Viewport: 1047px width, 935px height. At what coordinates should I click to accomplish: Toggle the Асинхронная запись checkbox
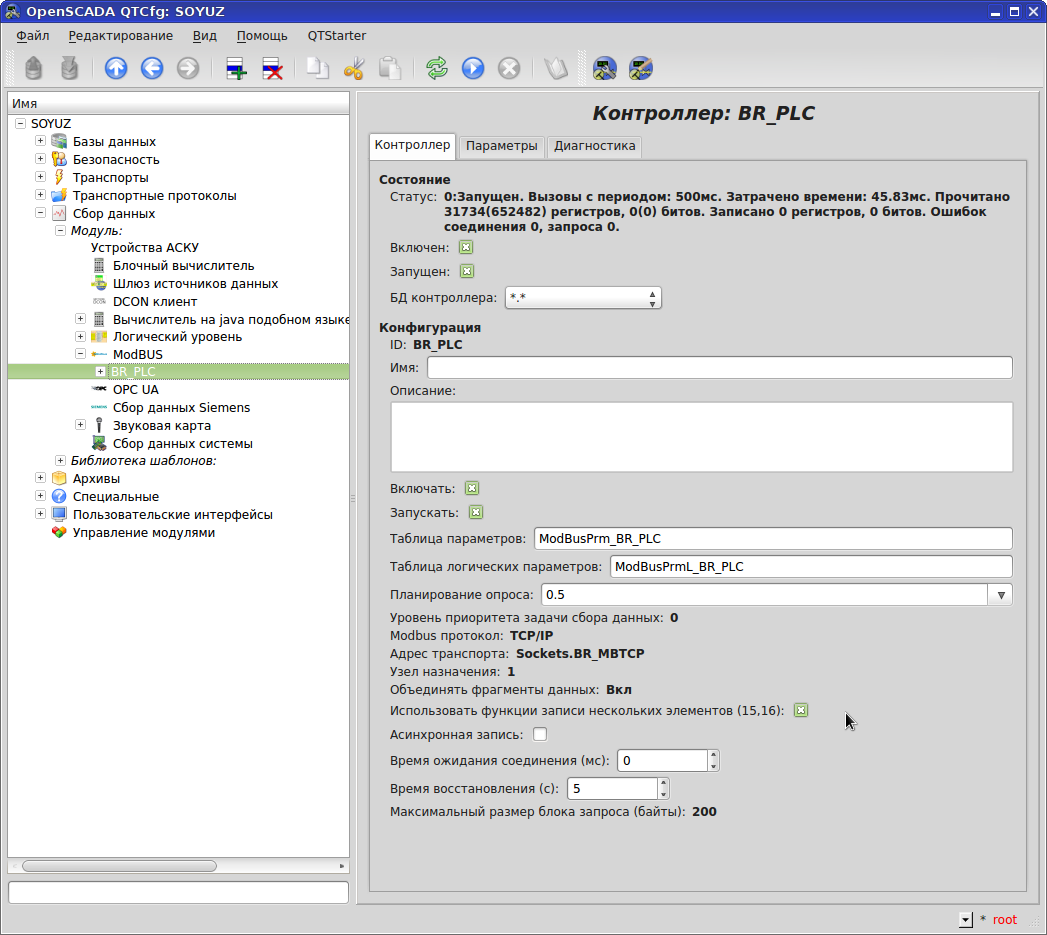click(540, 733)
